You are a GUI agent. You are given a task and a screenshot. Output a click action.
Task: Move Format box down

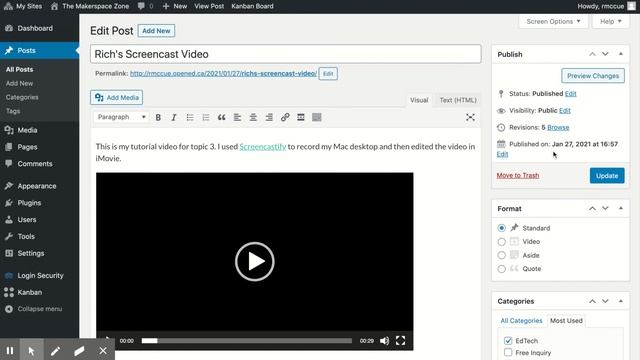605,209
